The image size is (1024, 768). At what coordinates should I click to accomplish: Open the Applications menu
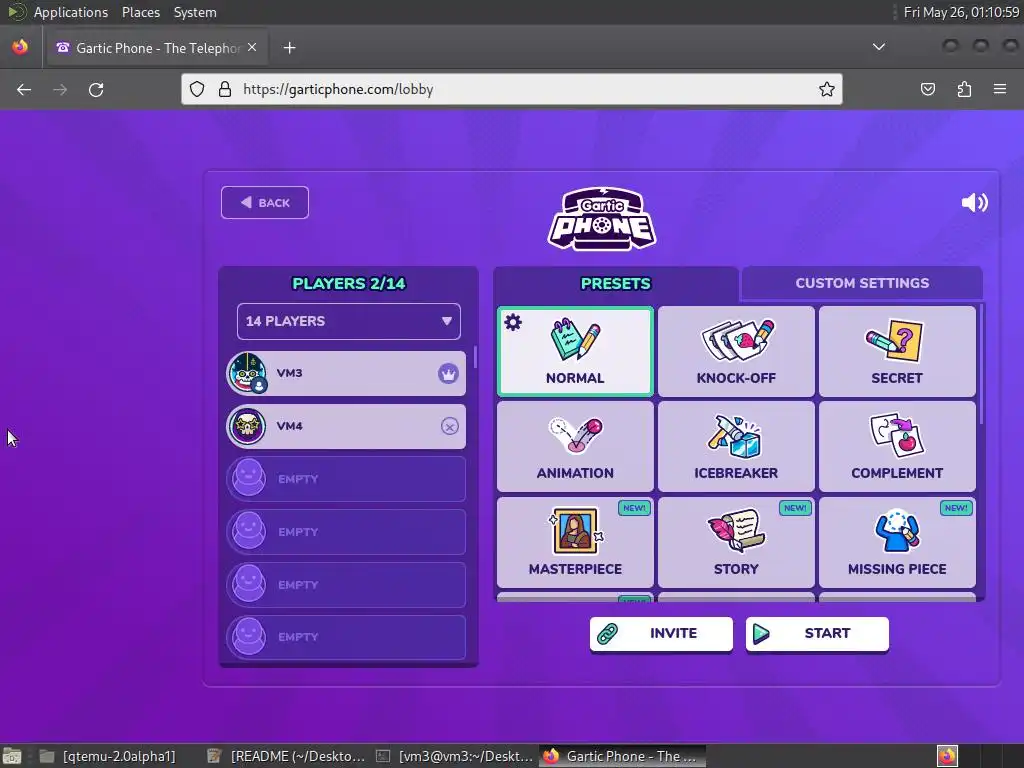point(71,12)
